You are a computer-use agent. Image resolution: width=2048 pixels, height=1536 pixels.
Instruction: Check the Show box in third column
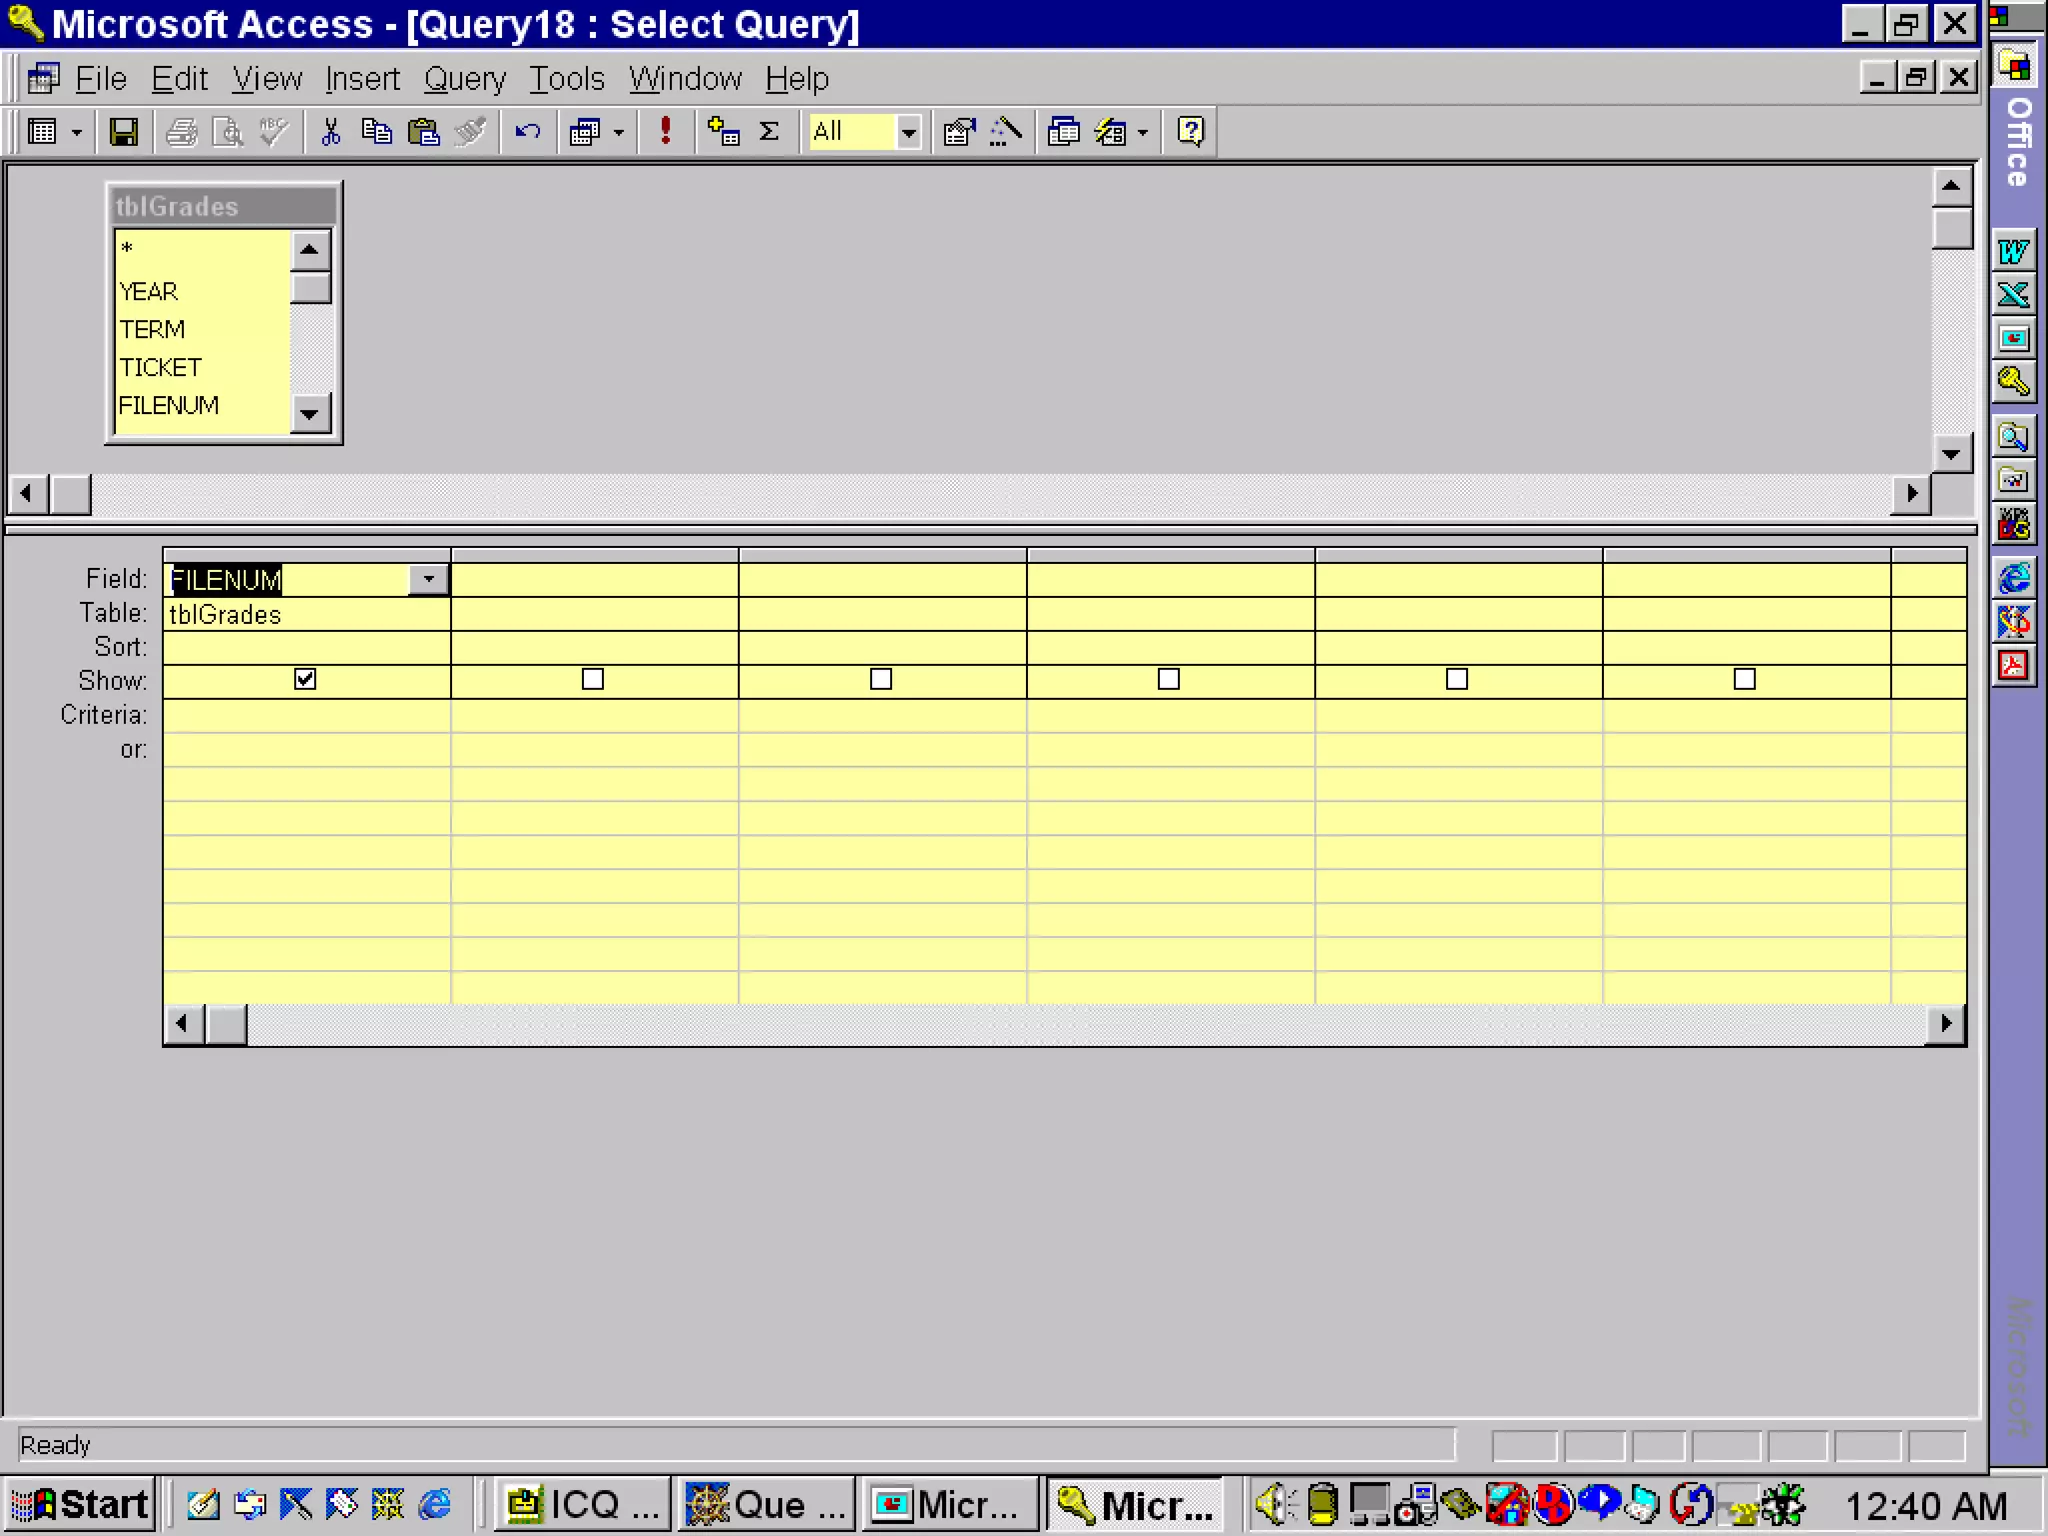coord(881,680)
